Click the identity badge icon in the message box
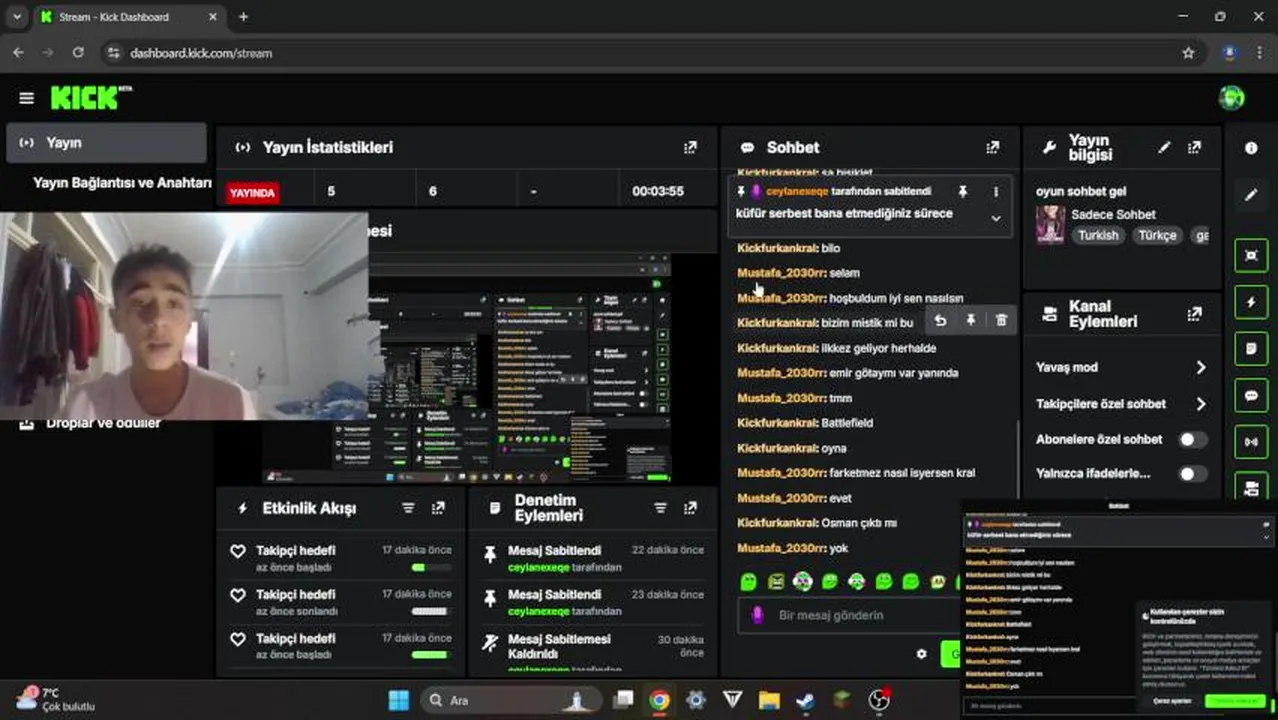This screenshot has height=720, width=1278. pos(757,615)
